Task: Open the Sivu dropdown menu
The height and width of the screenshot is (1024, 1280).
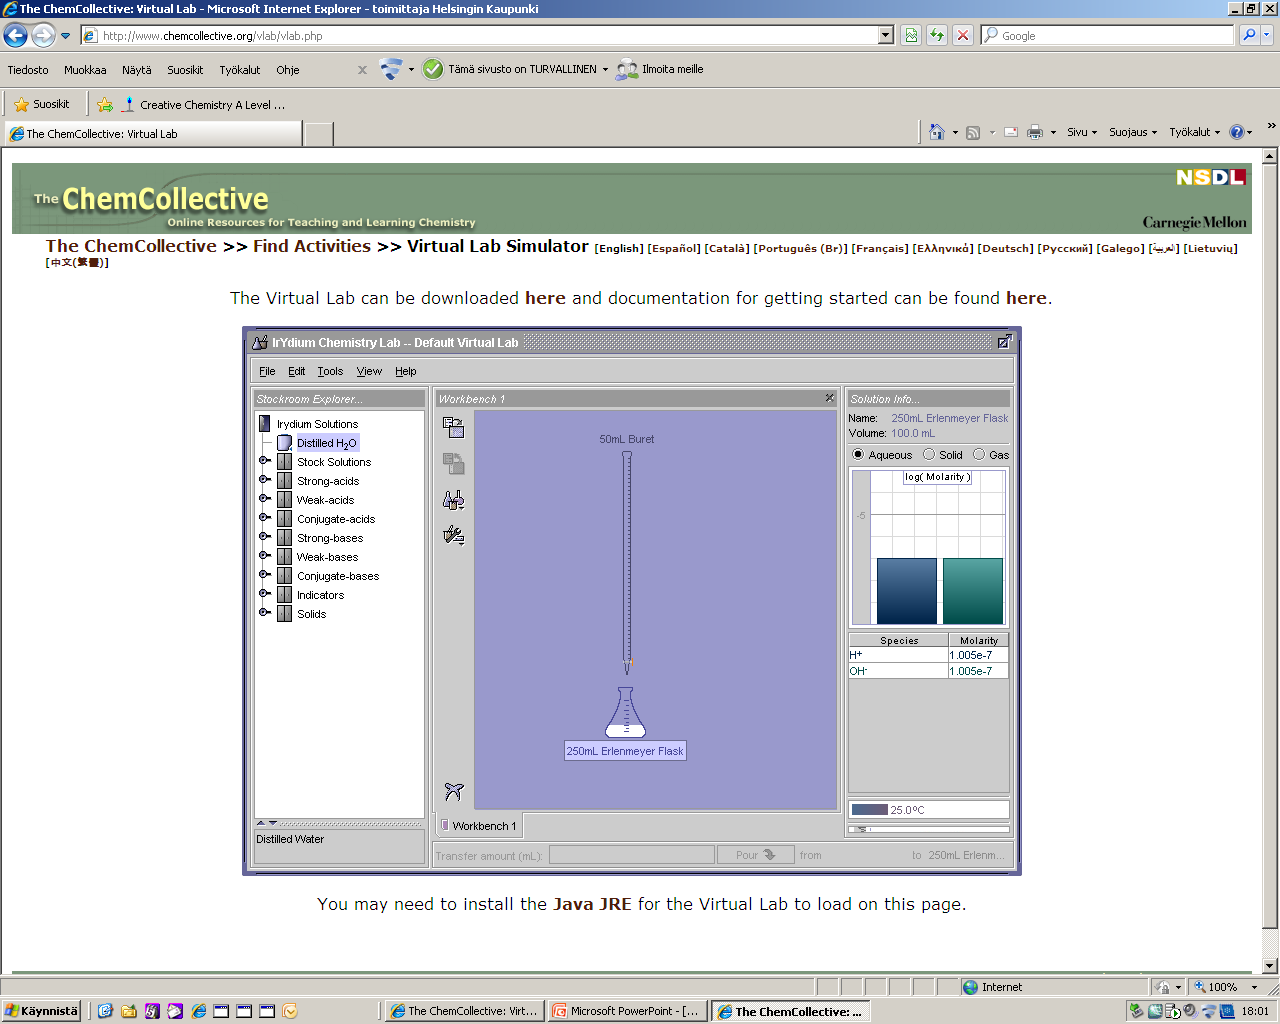Action: [1082, 132]
